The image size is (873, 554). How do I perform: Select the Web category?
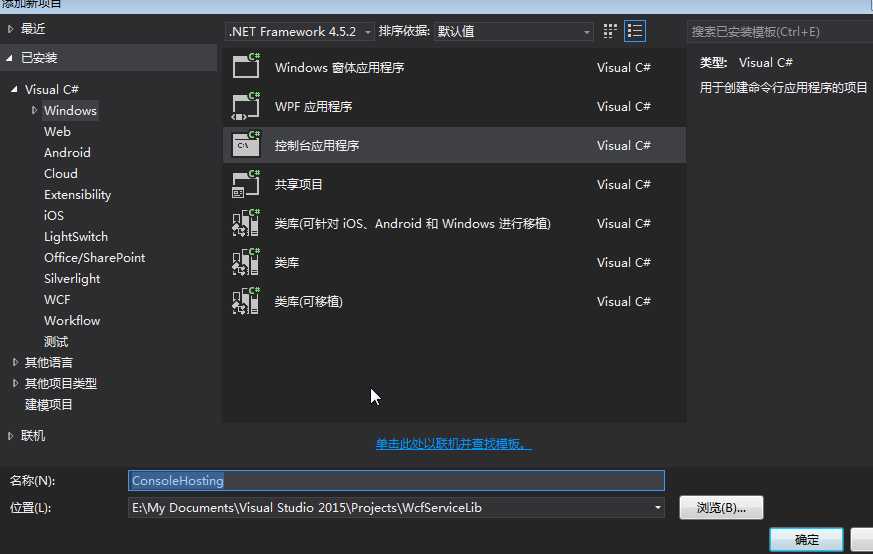click(57, 131)
